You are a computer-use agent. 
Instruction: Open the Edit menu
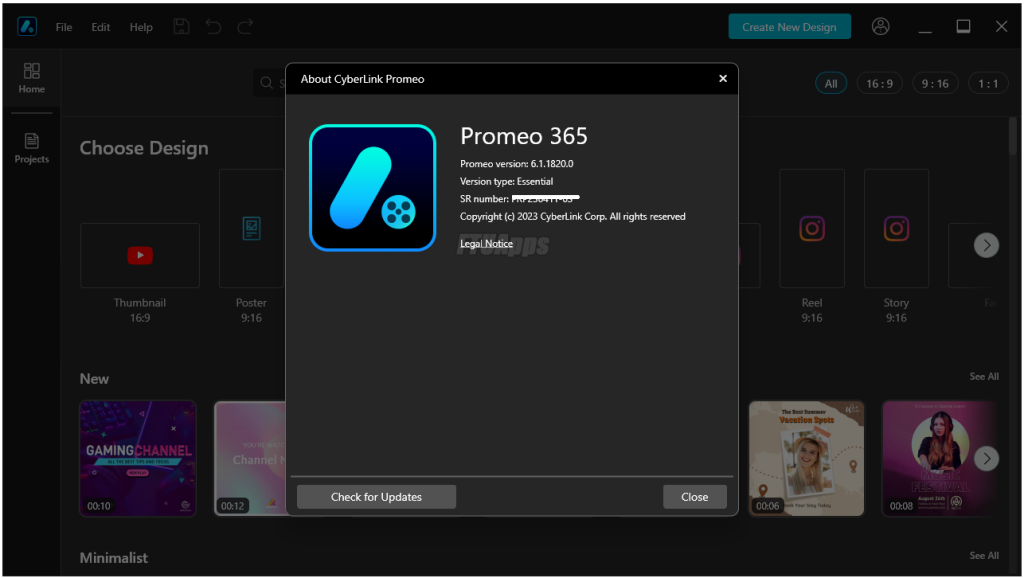coord(101,27)
